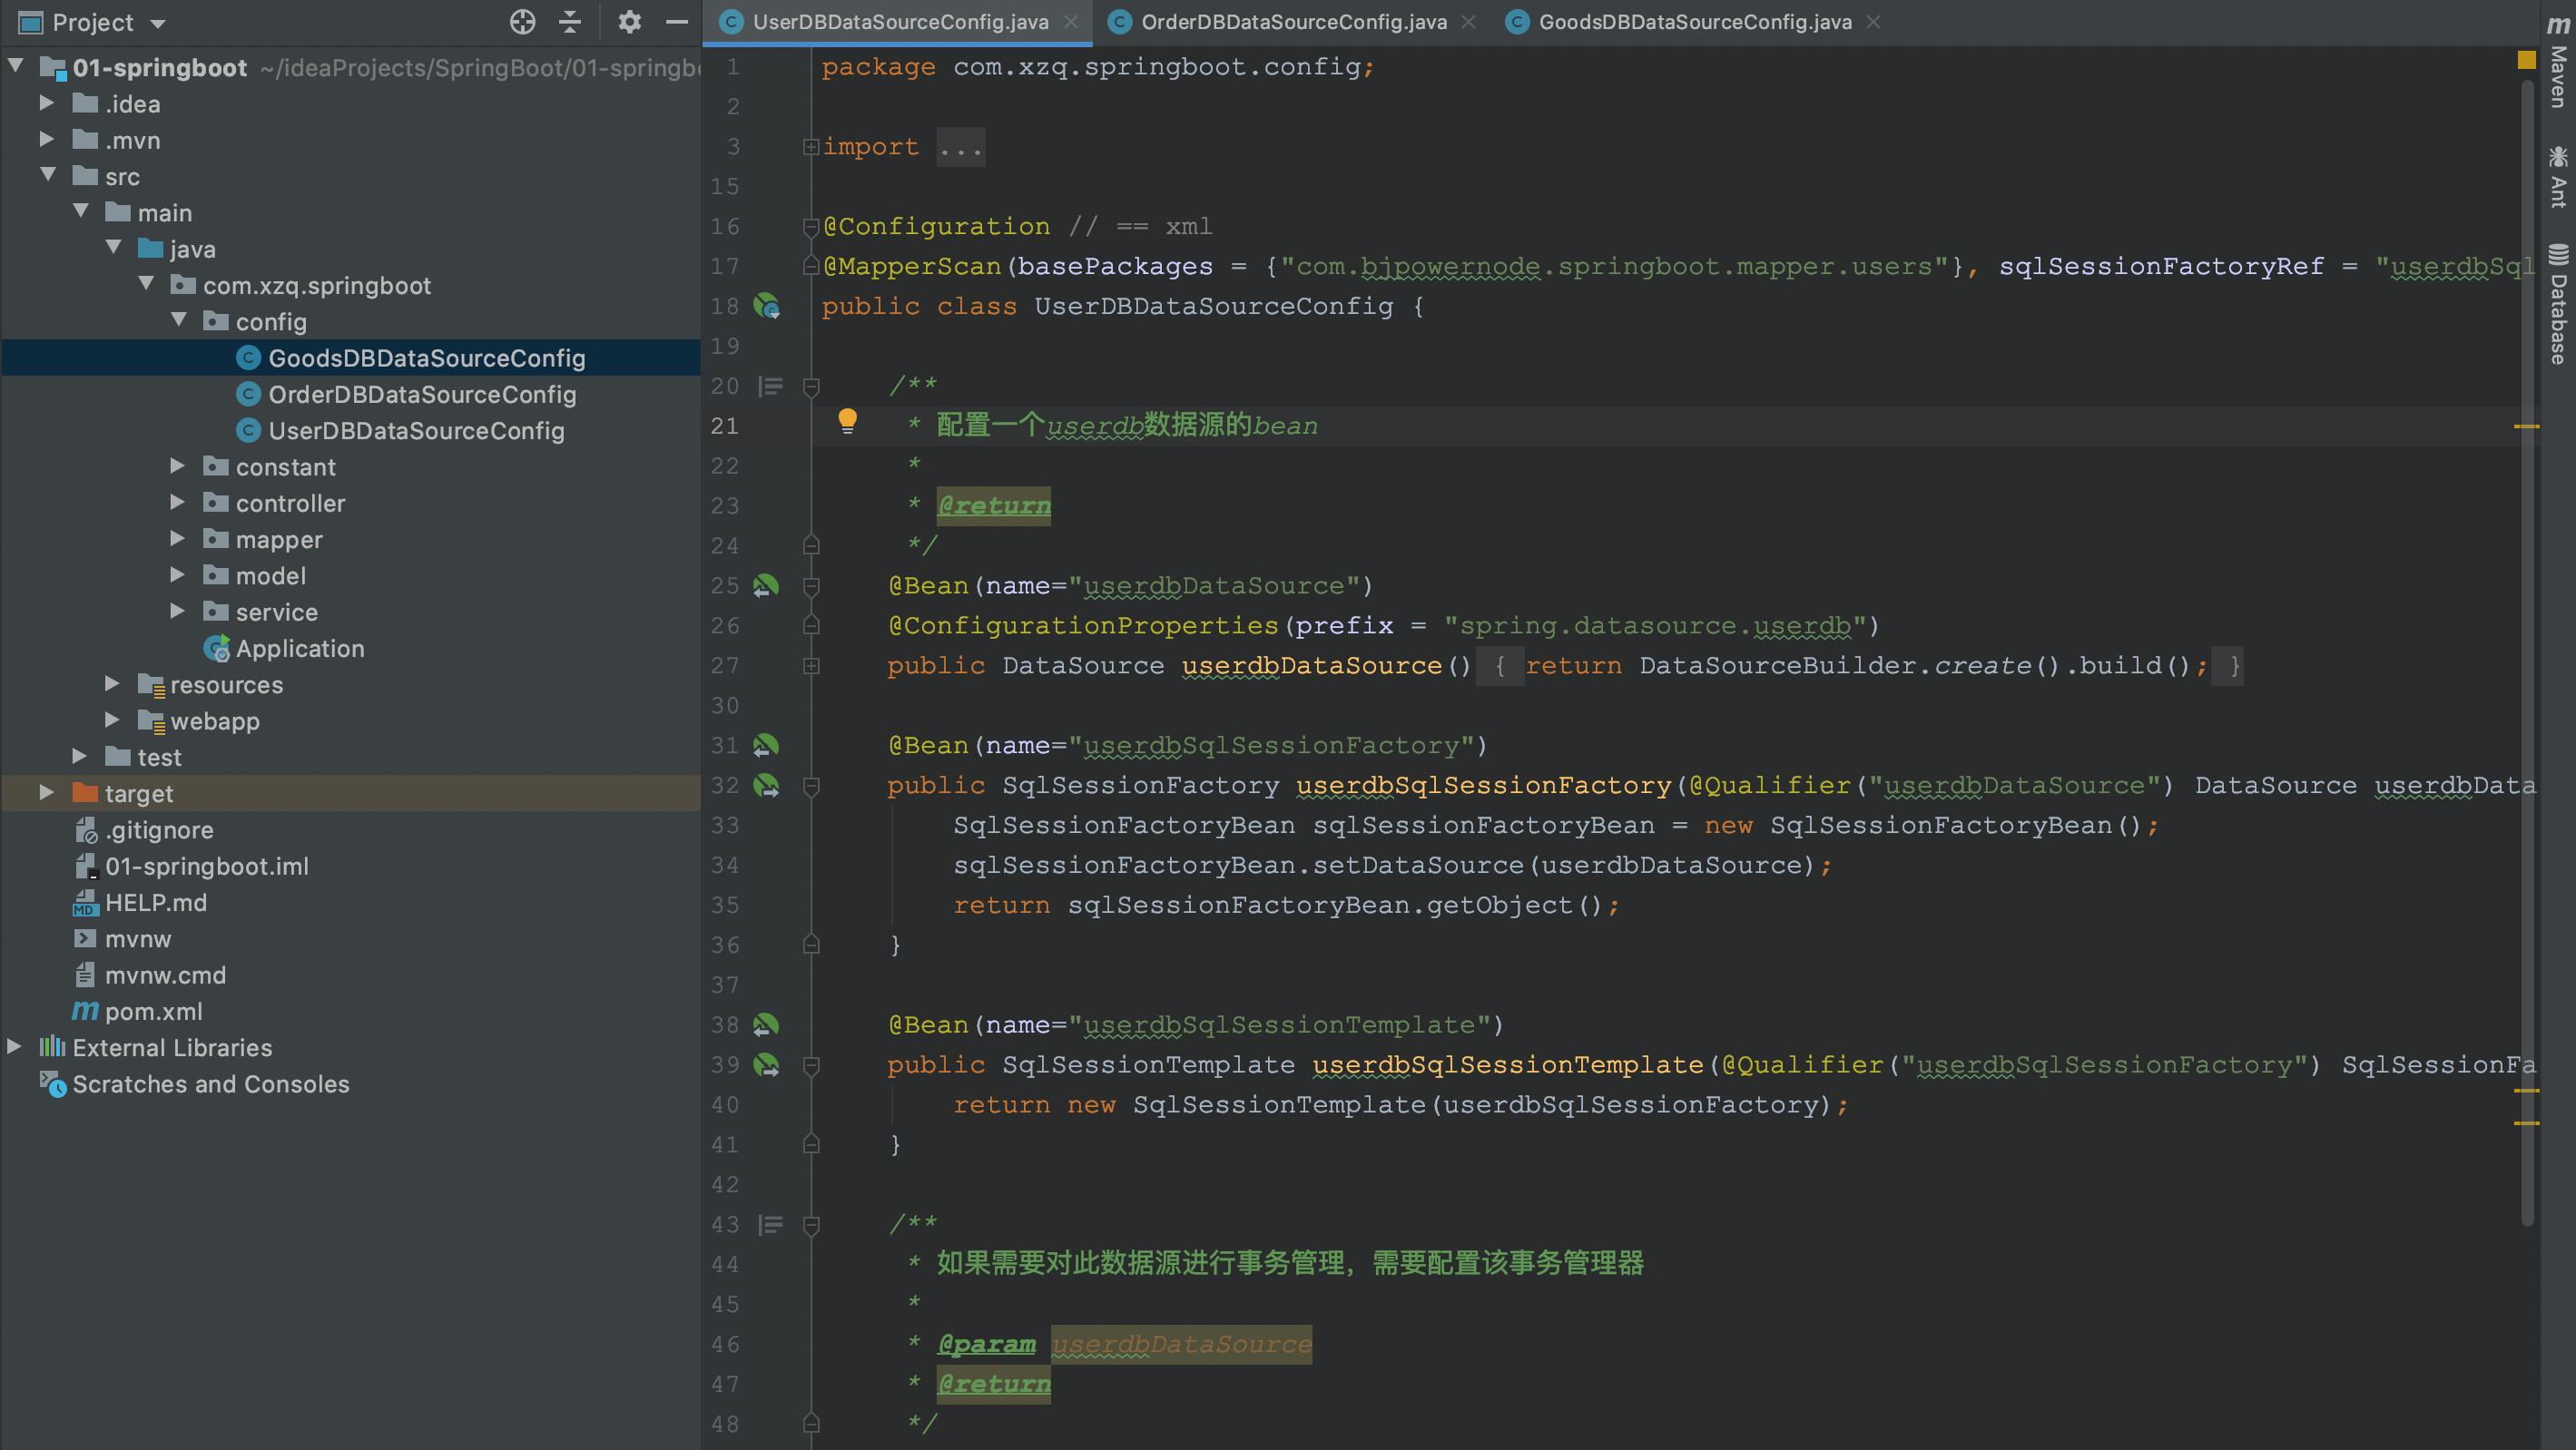The image size is (2576, 1450).
Task: Collapse all in Project panel toolbar
Action: 570,22
